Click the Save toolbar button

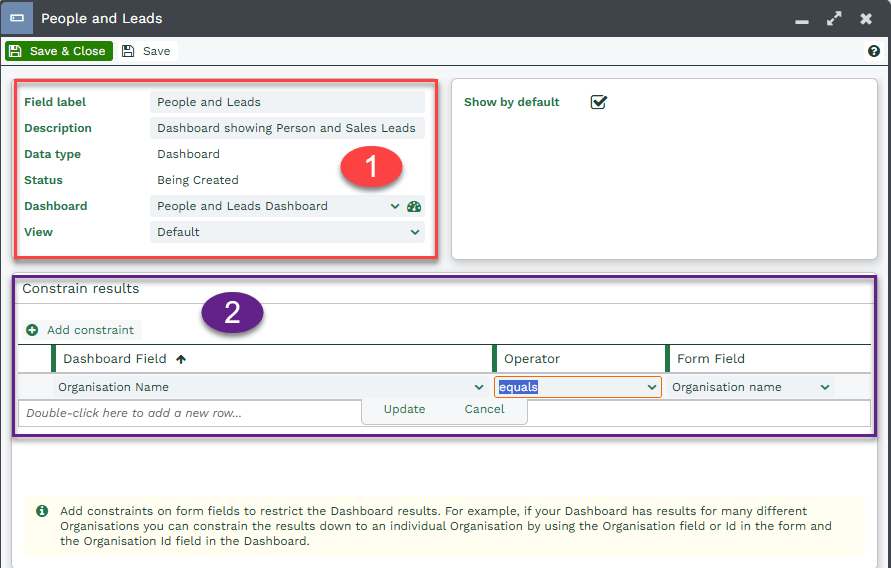pyautogui.click(x=146, y=51)
